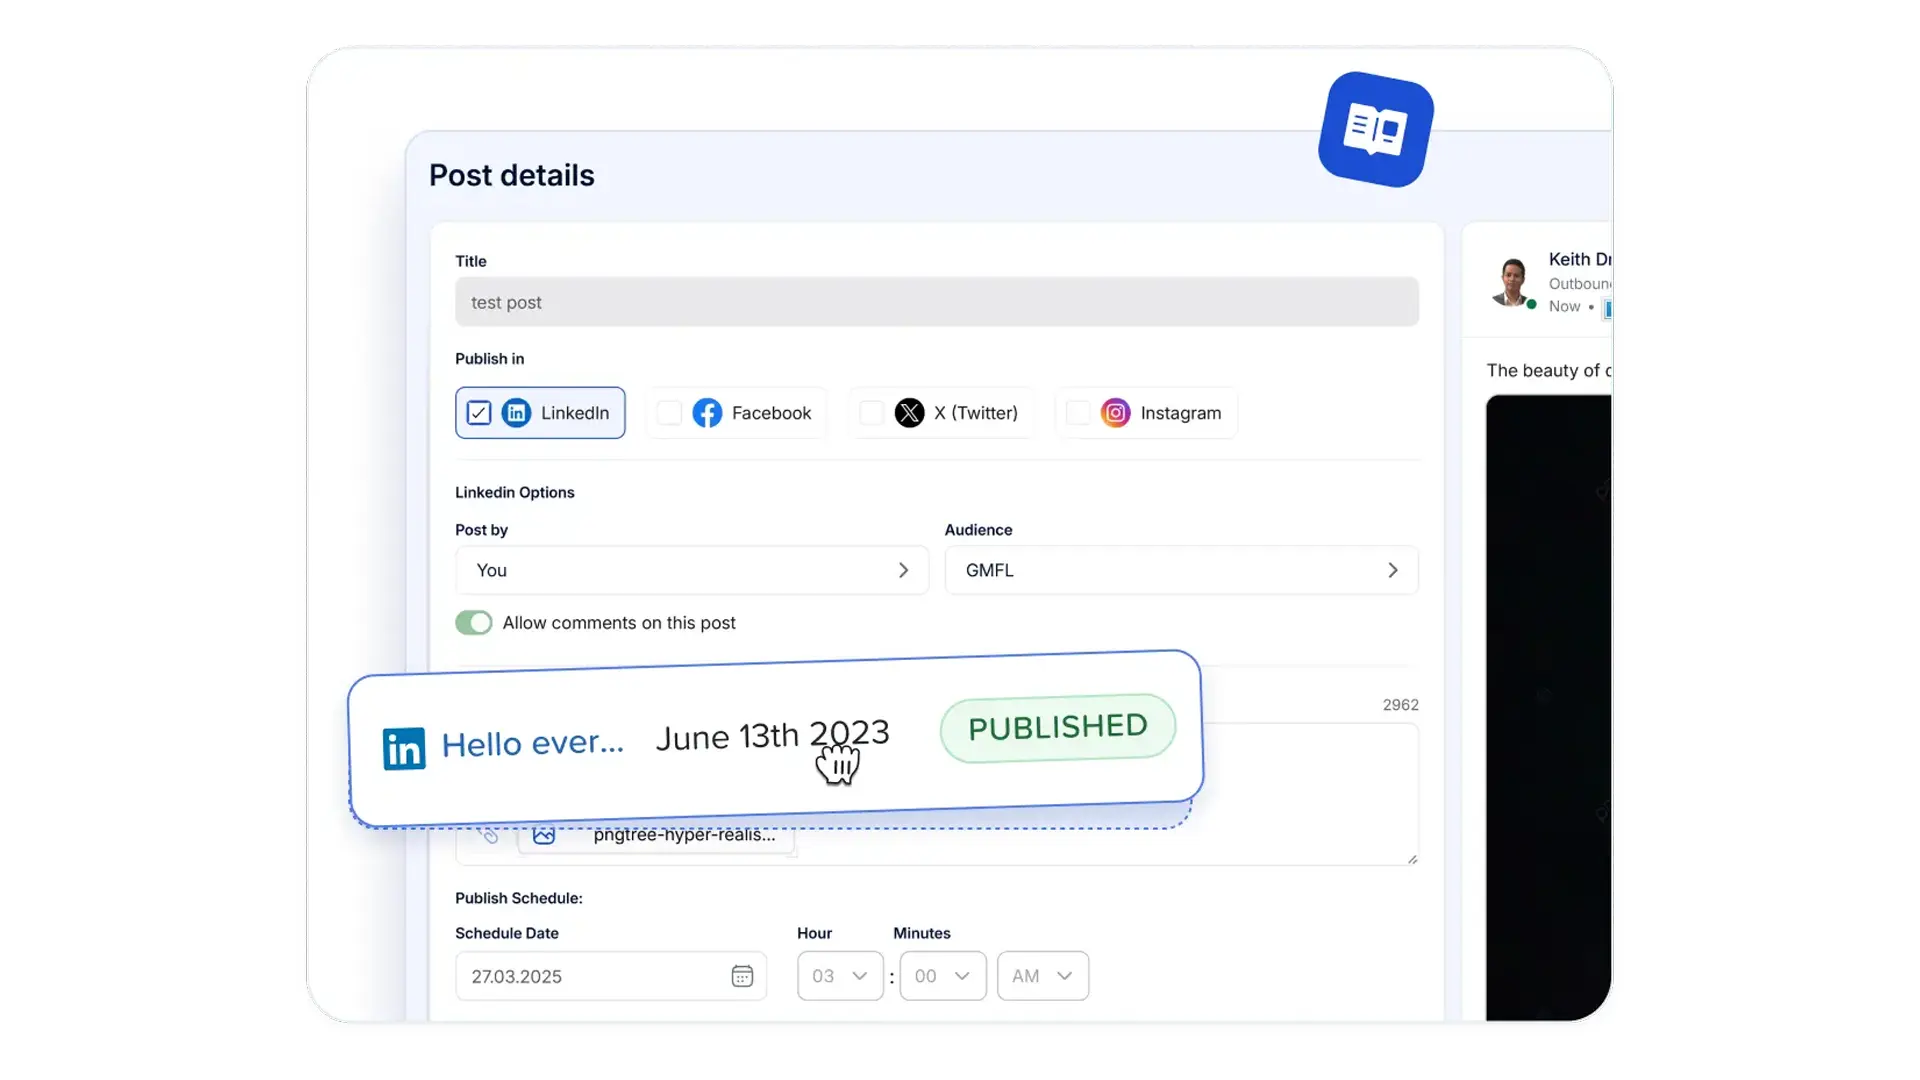Open the Hour 03 dropdown

[x=839, y=976]
